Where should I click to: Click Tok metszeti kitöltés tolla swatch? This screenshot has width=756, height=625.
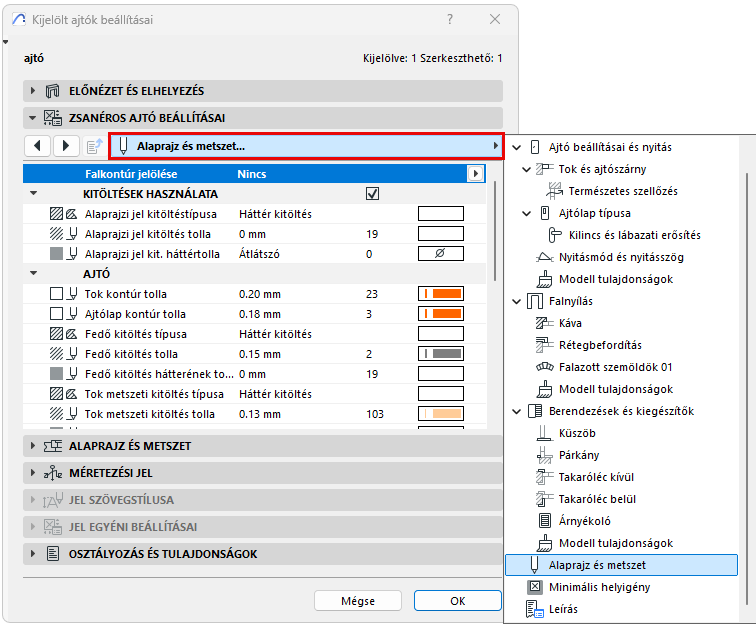coord(441,414)
